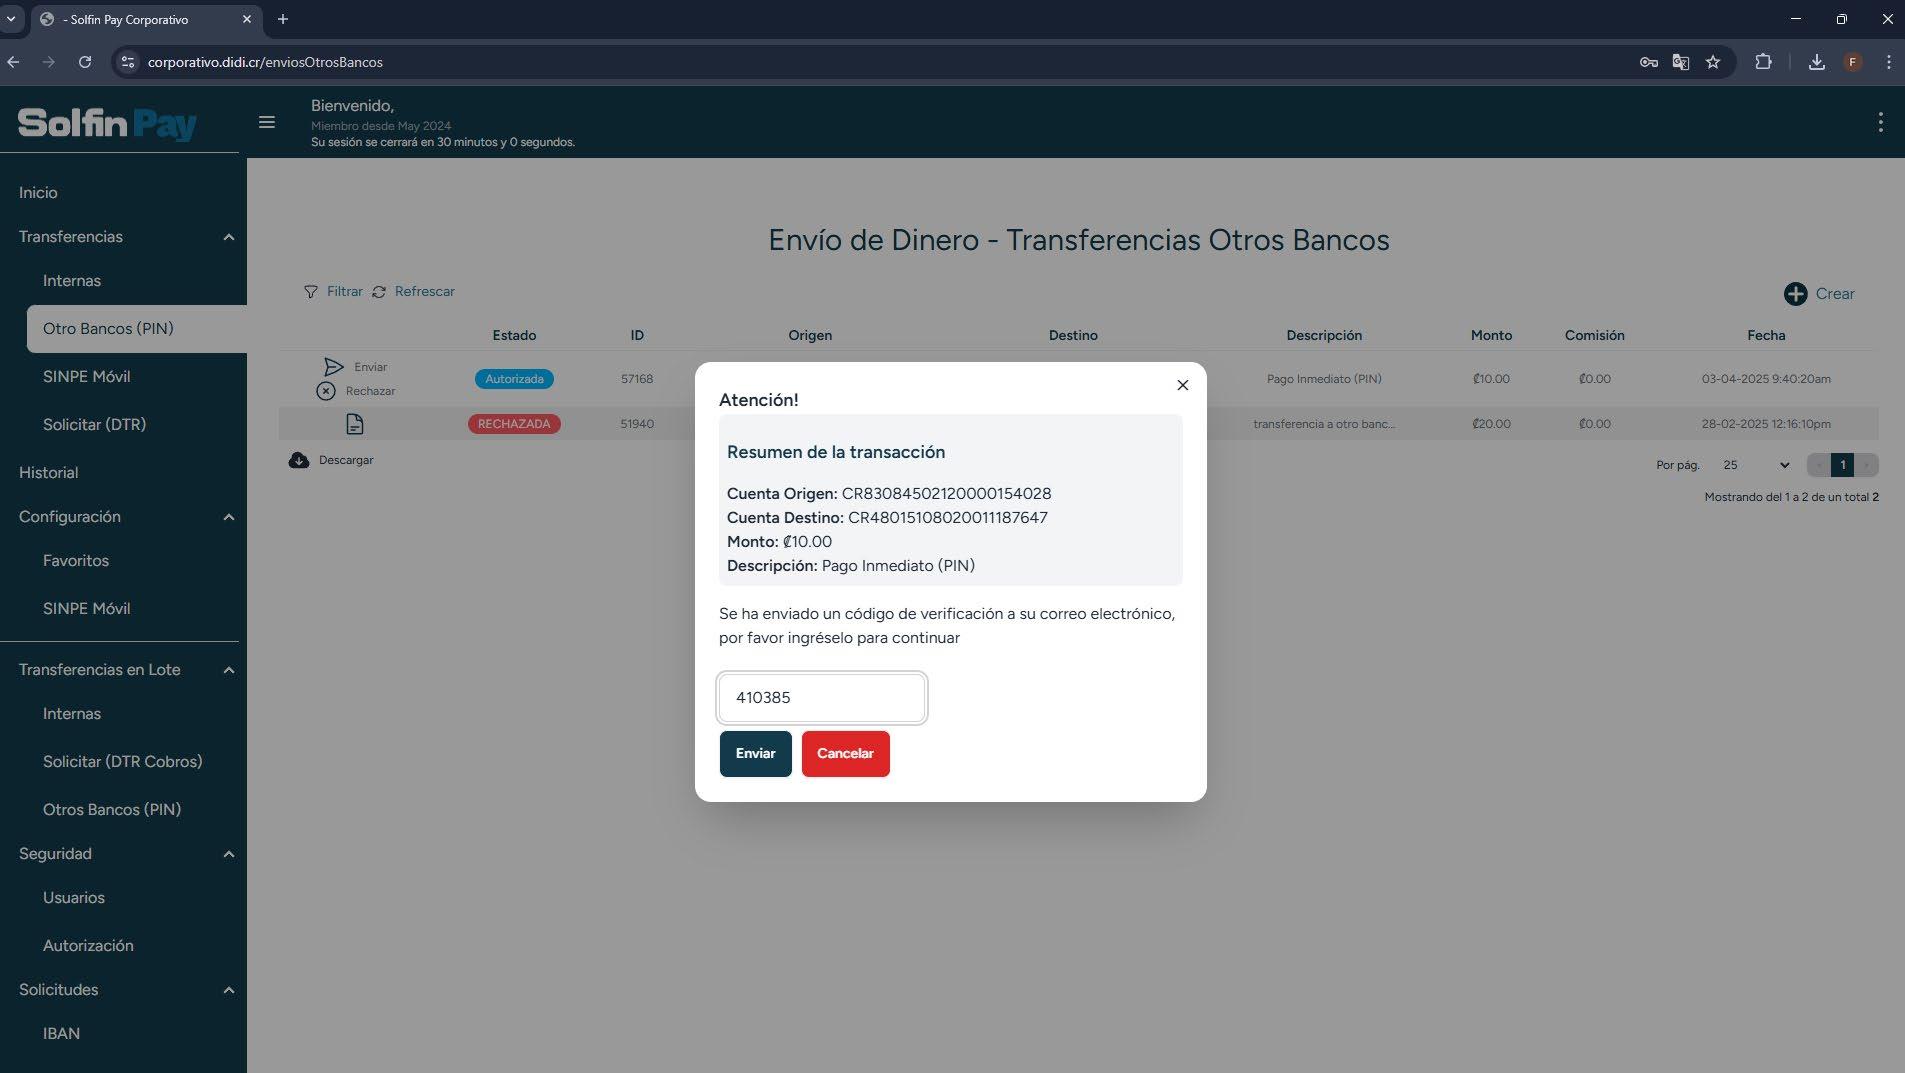Click the next page pagination arrow
Image resolution: width=1905 pixels, height=1073 pixels.
(1866, 465)
